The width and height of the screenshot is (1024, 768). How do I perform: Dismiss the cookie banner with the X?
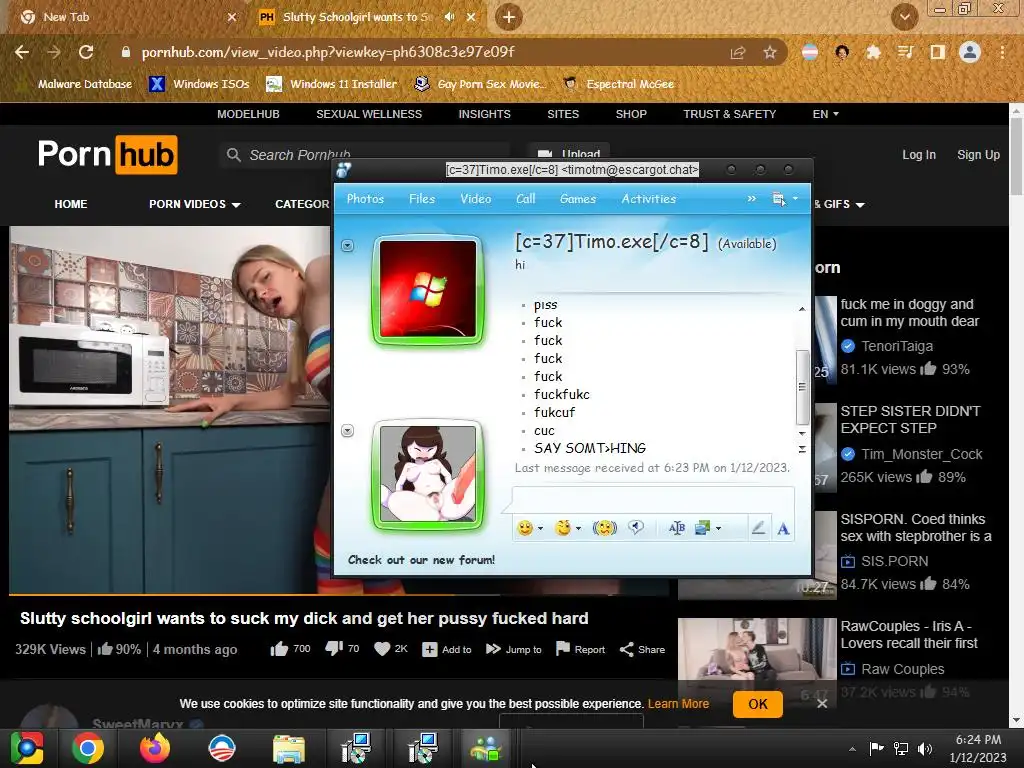pyautogui.click(x=822, y=703)
